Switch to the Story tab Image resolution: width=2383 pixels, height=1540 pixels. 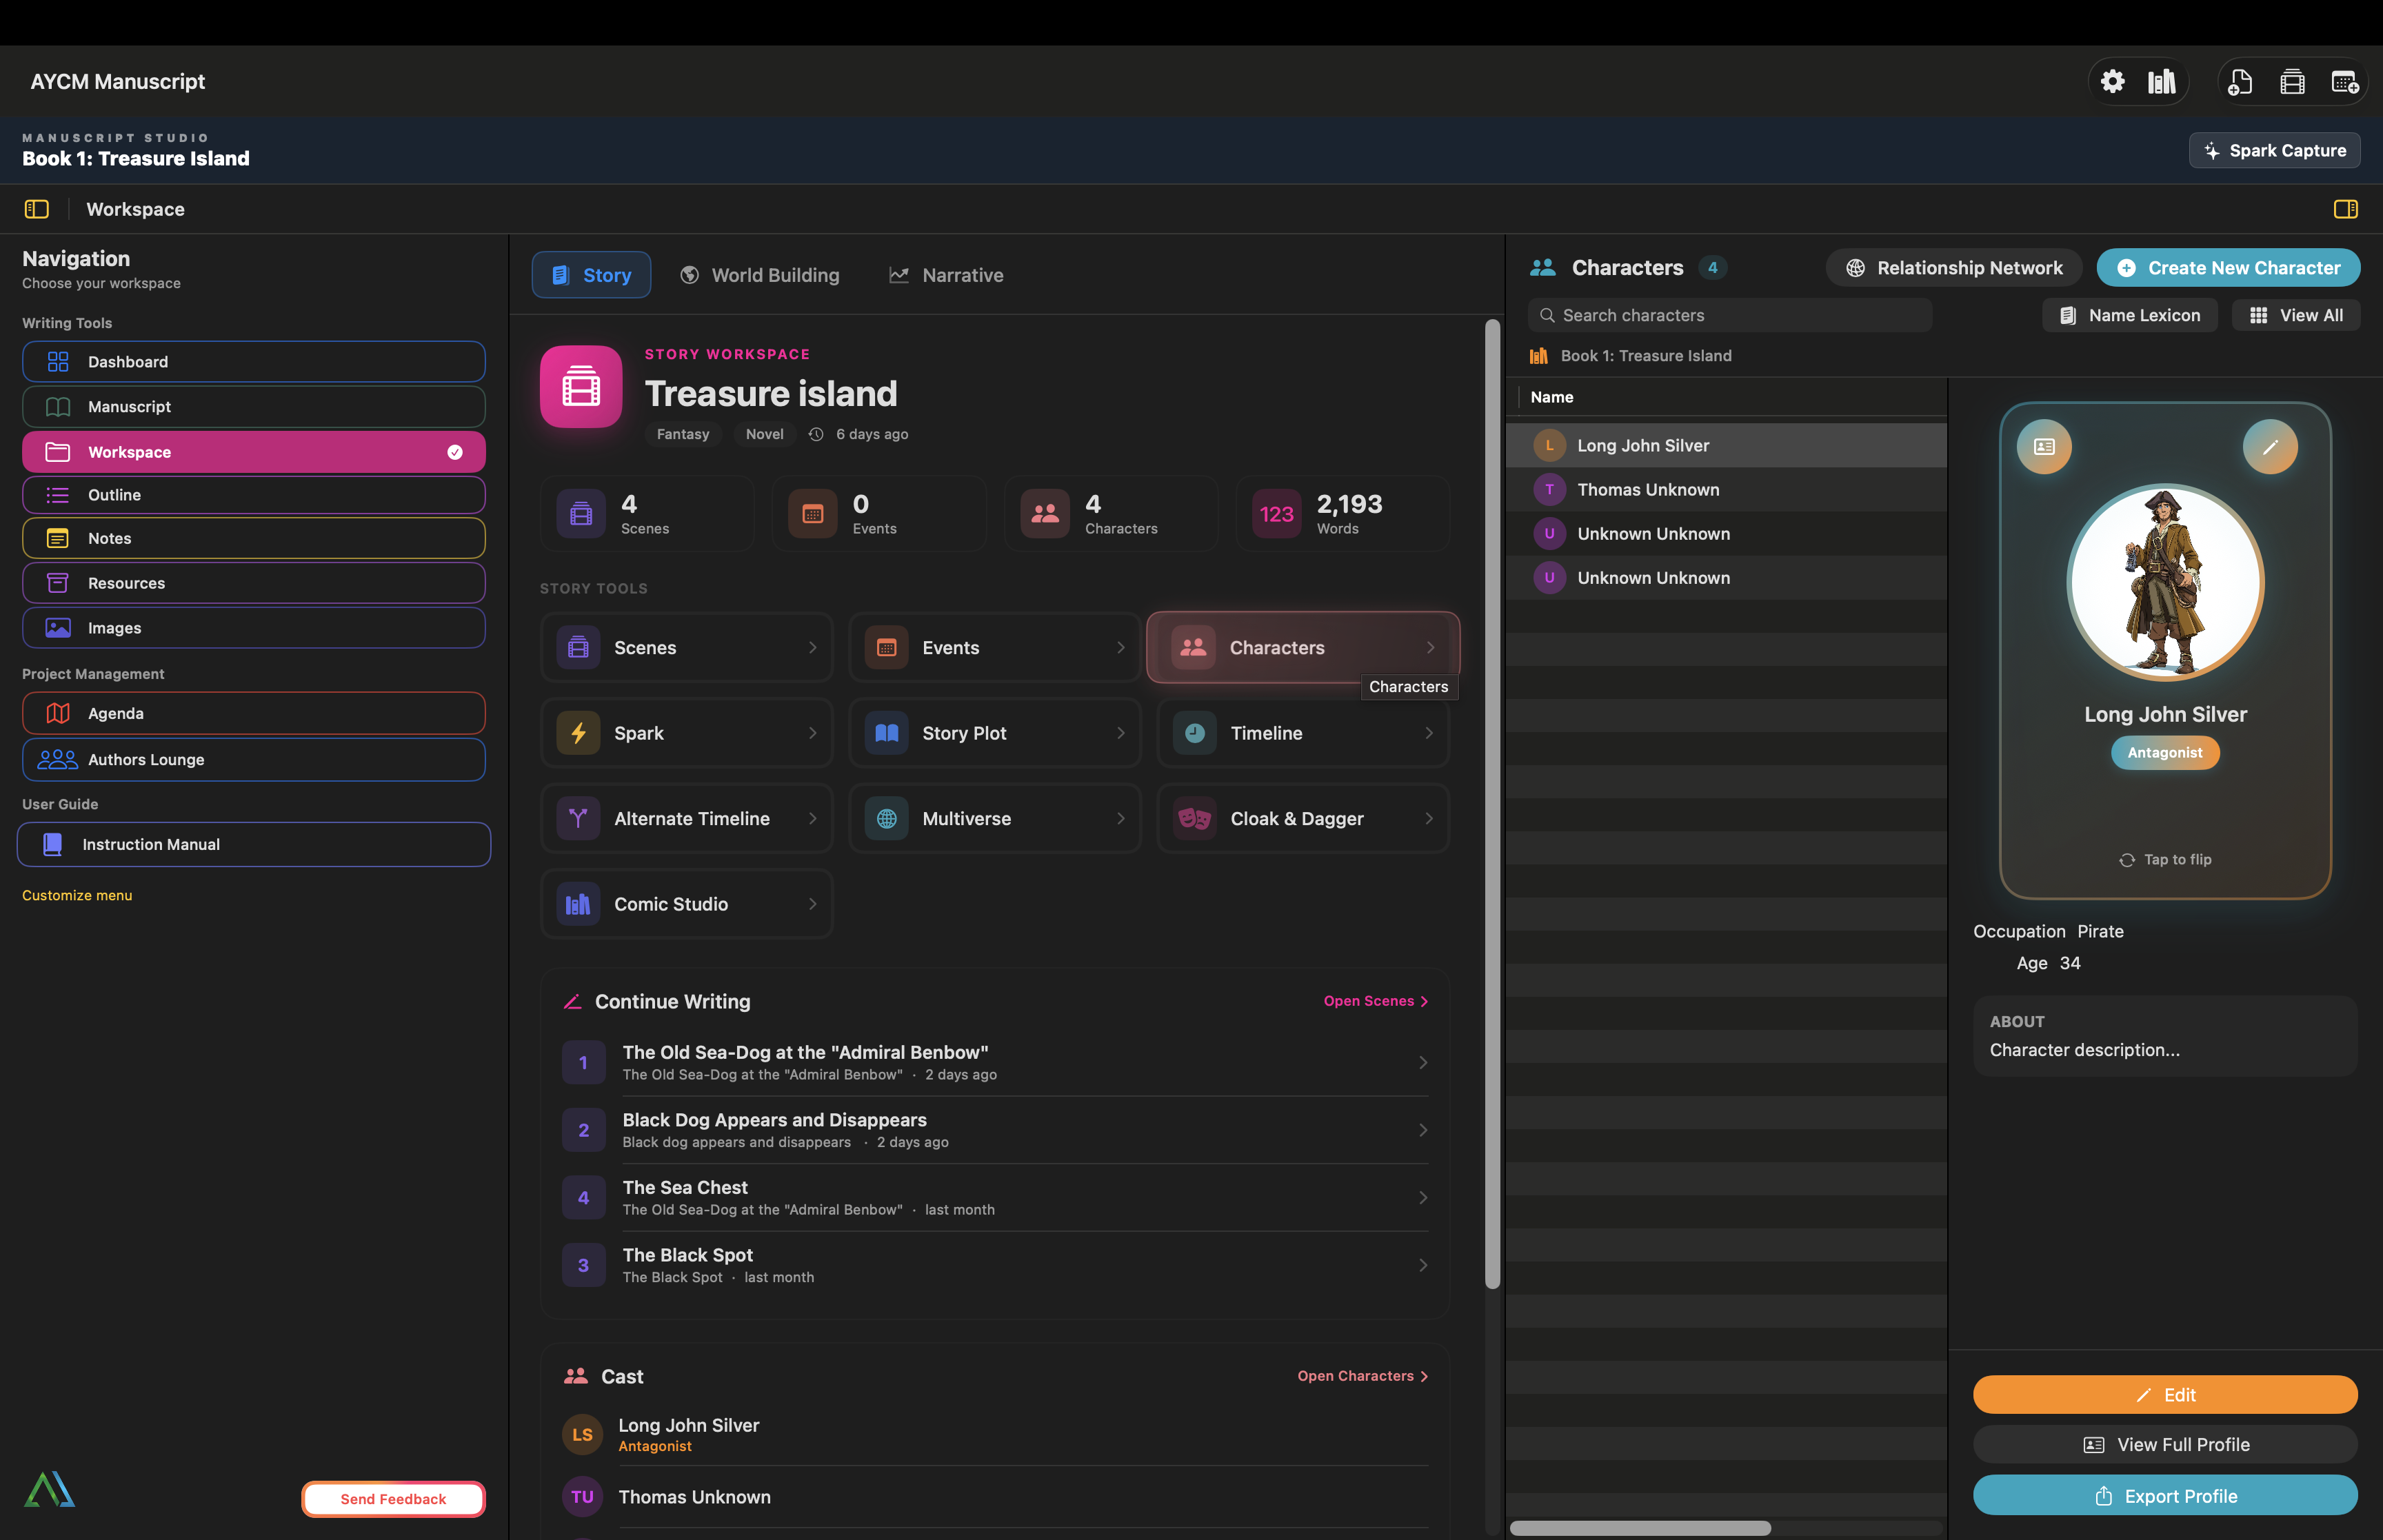pyautogui.click(x=591, y=275)
